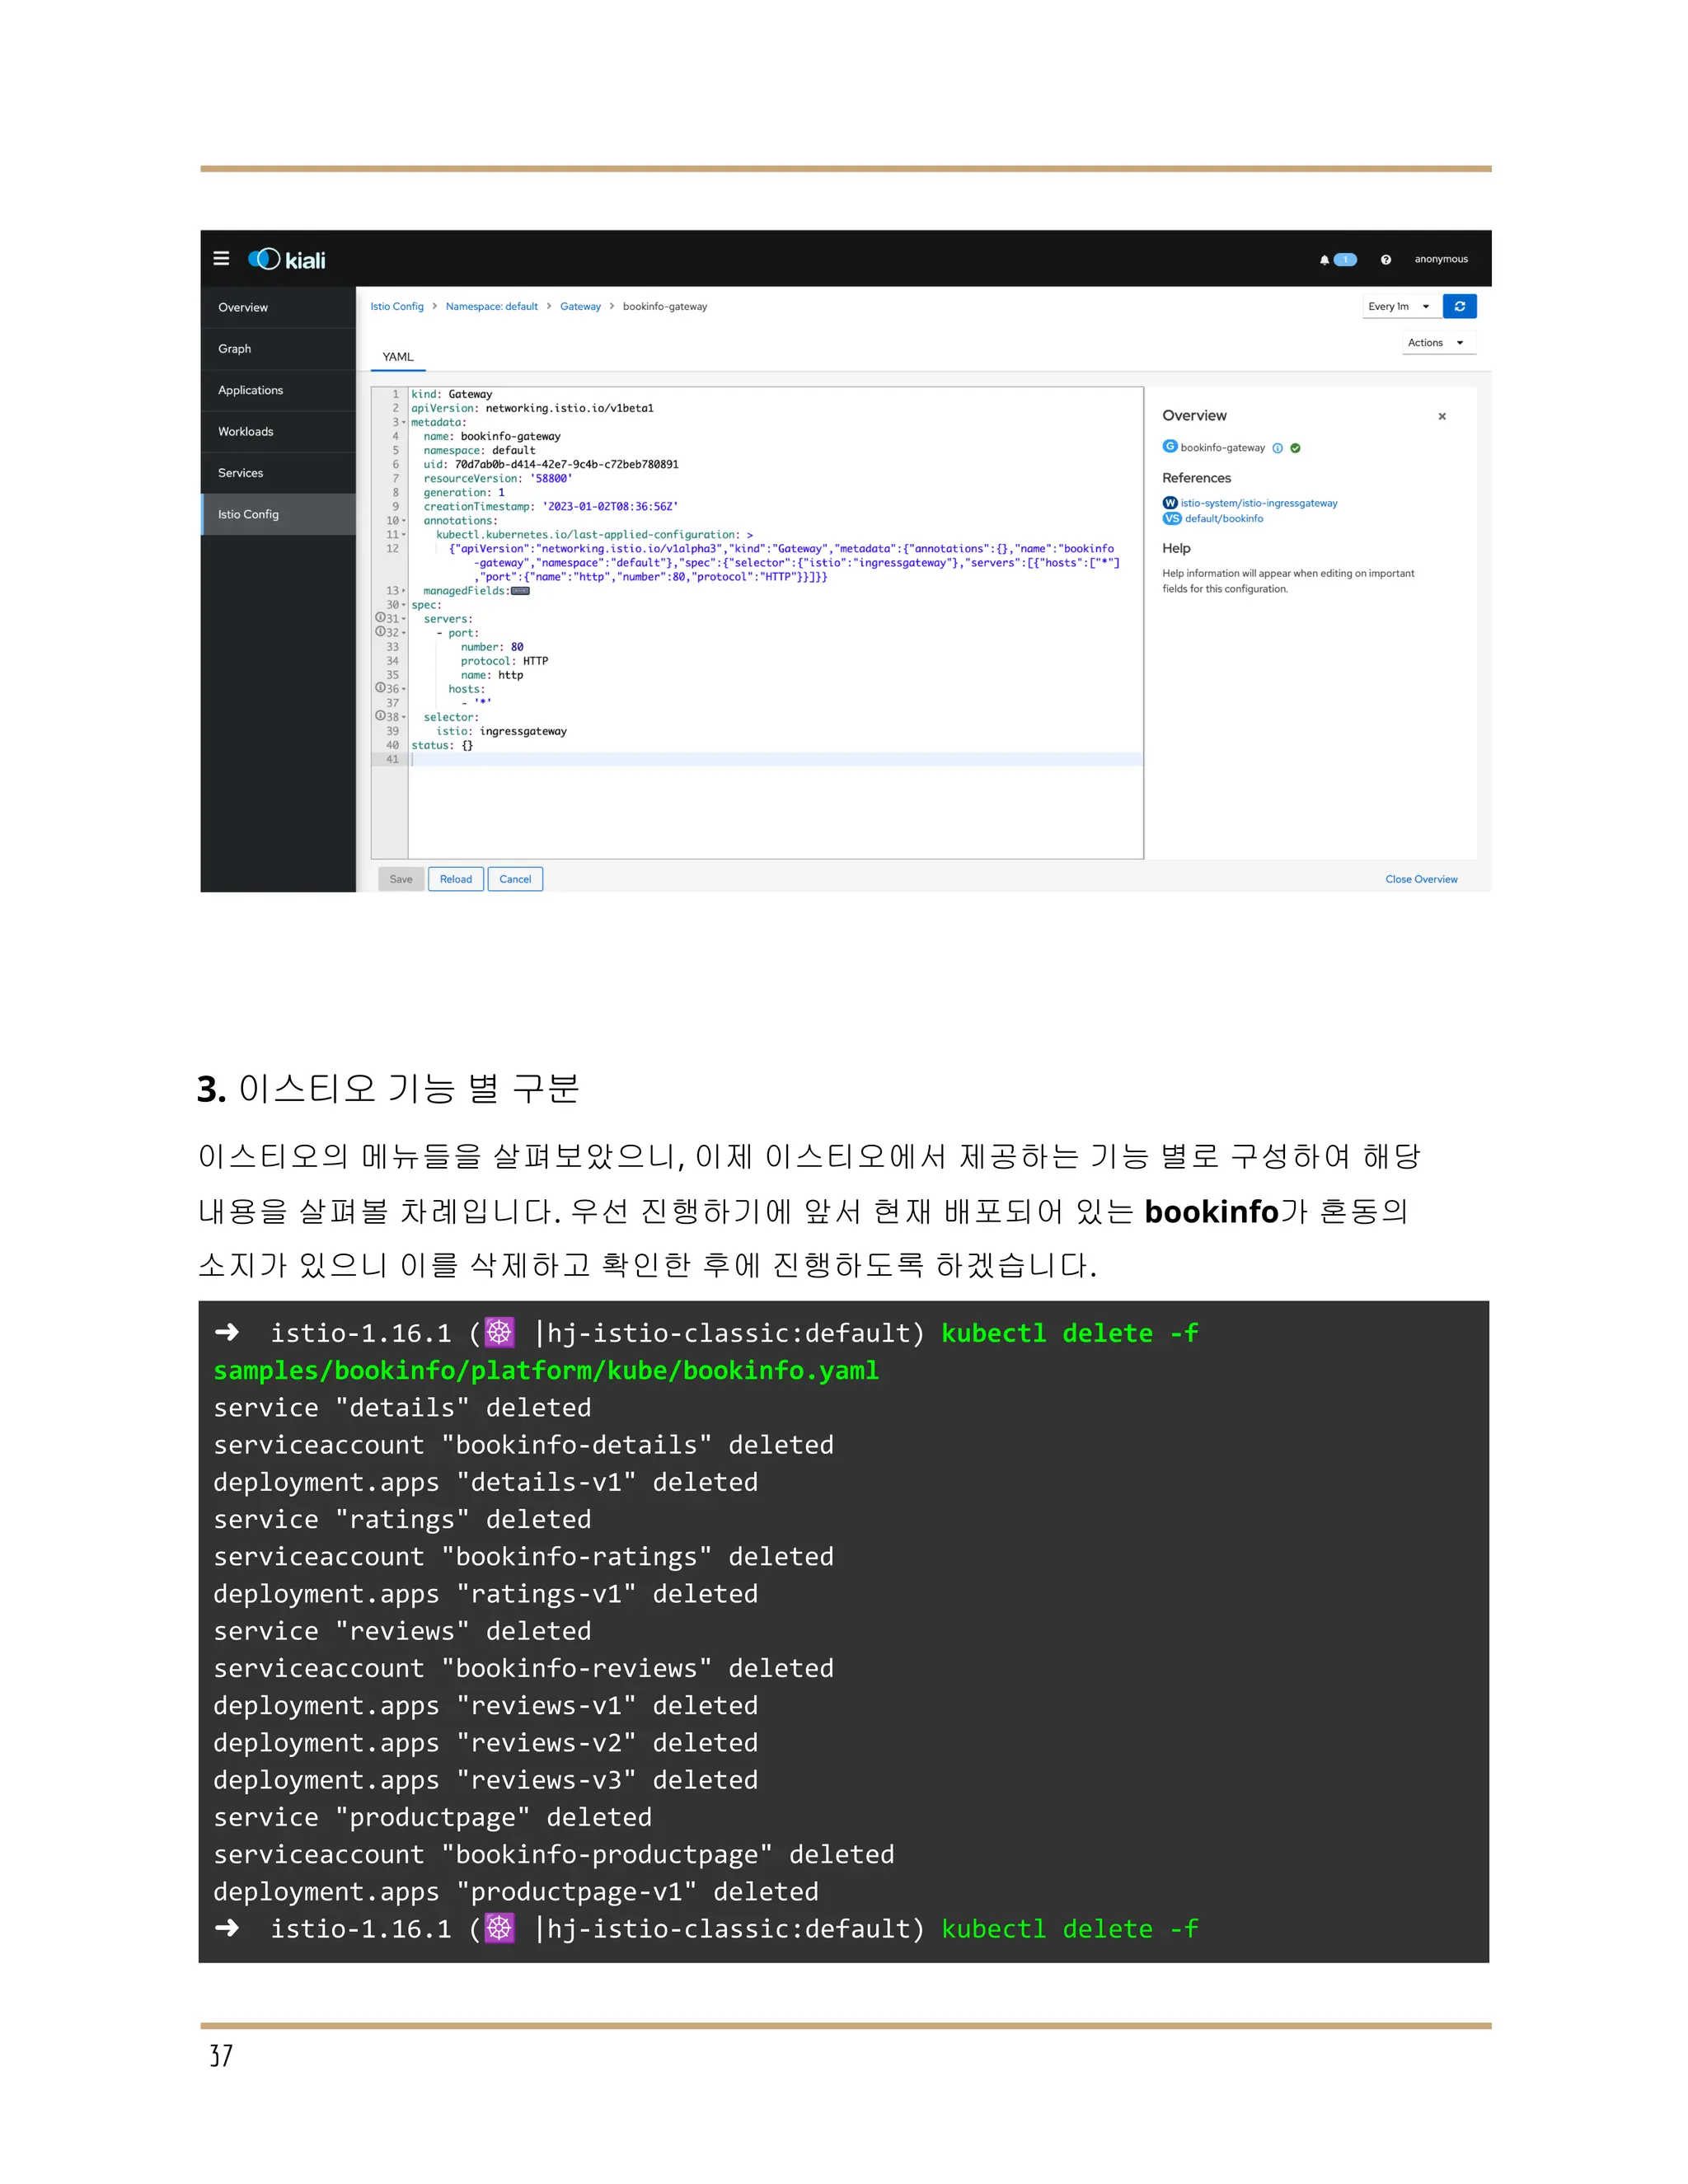Click the W workload badge icon
Image resolution: width=1688 pixels, height=2184 pixels.
point(1169,503)
